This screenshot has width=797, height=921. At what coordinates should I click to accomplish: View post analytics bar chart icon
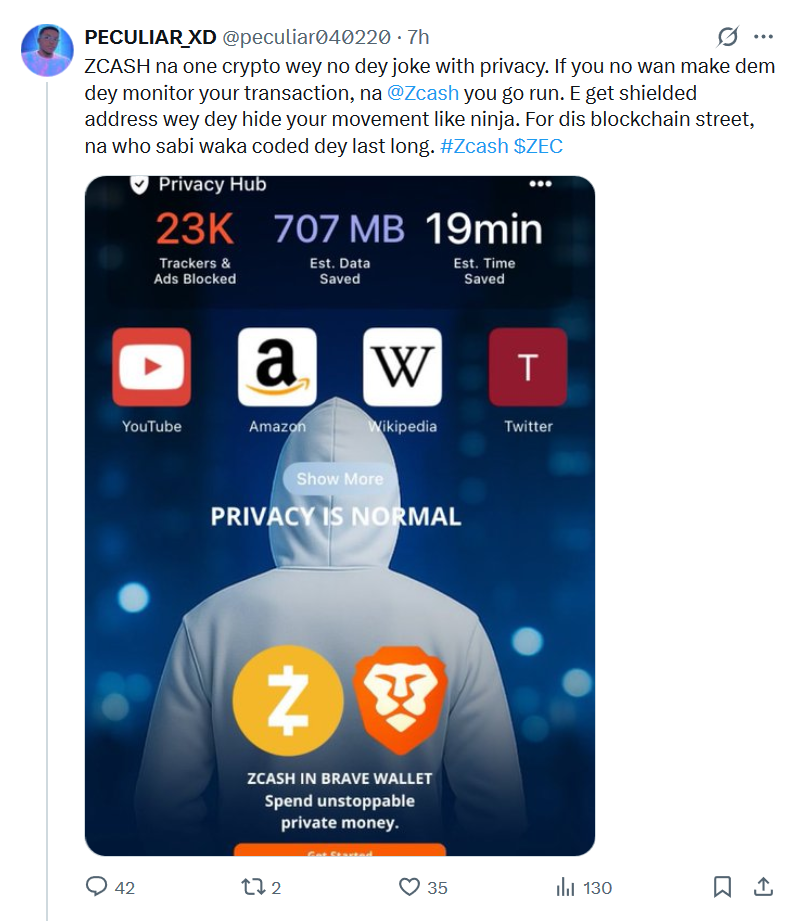tap(565, 887)
